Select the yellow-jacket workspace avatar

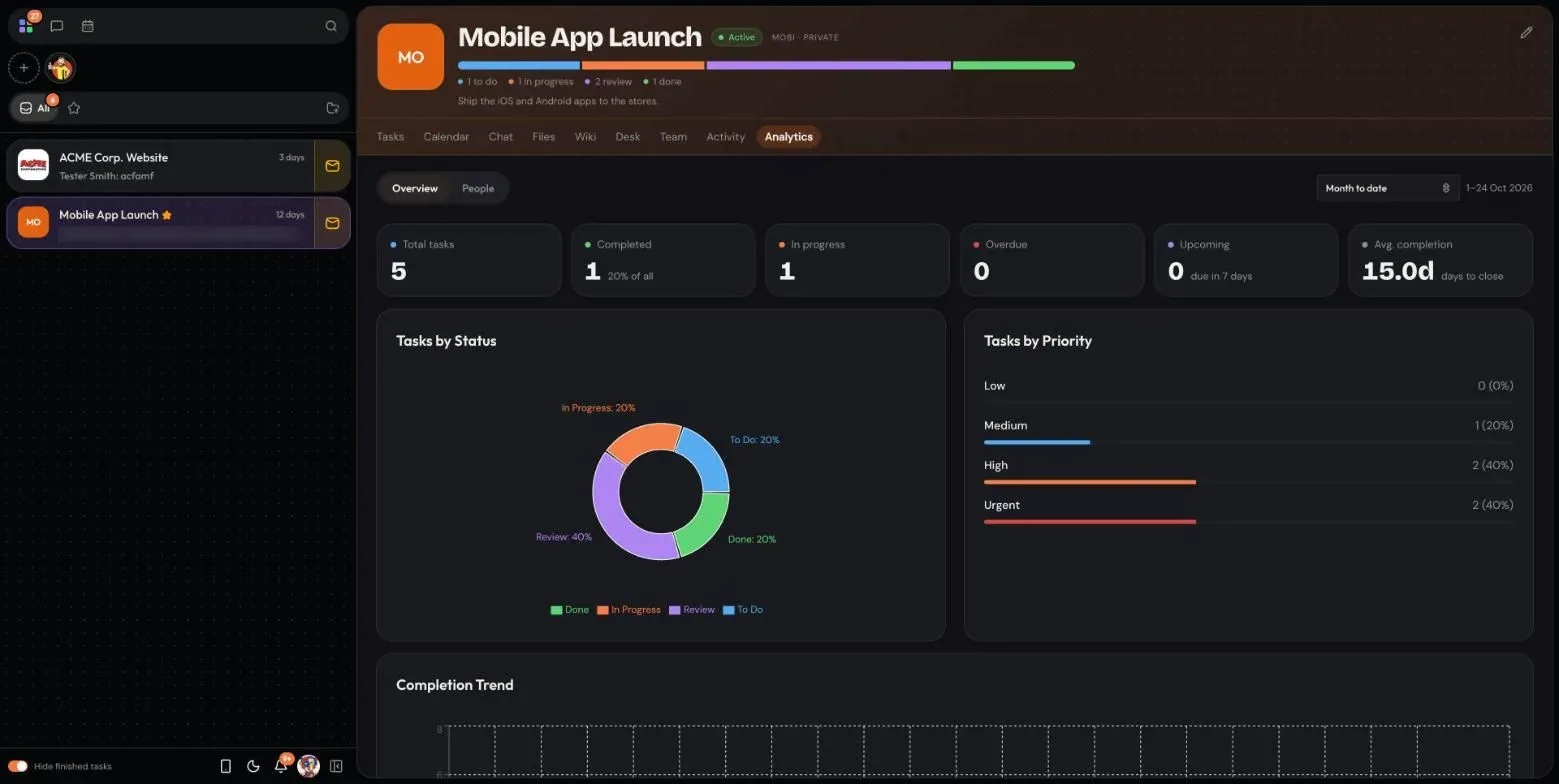pyautogui.click(x=61, y=68)
